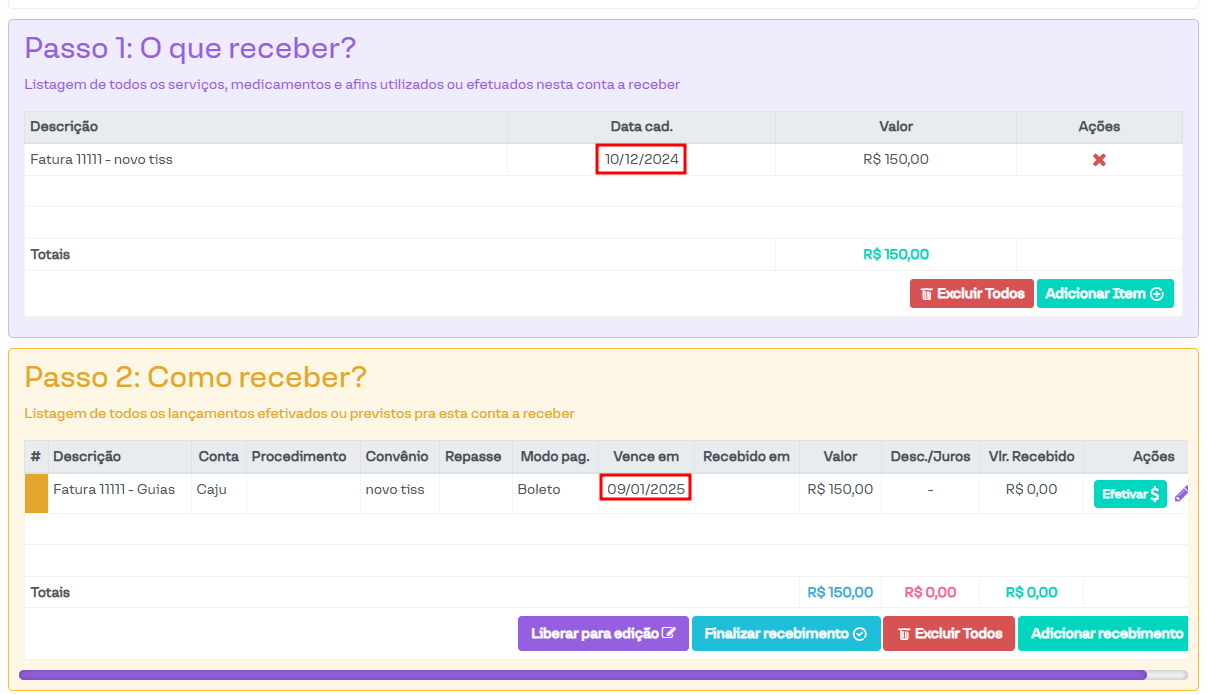Finalize with Finalizar recebimento button
This screenshot has height=694, width=1207.
pos(785,634)
